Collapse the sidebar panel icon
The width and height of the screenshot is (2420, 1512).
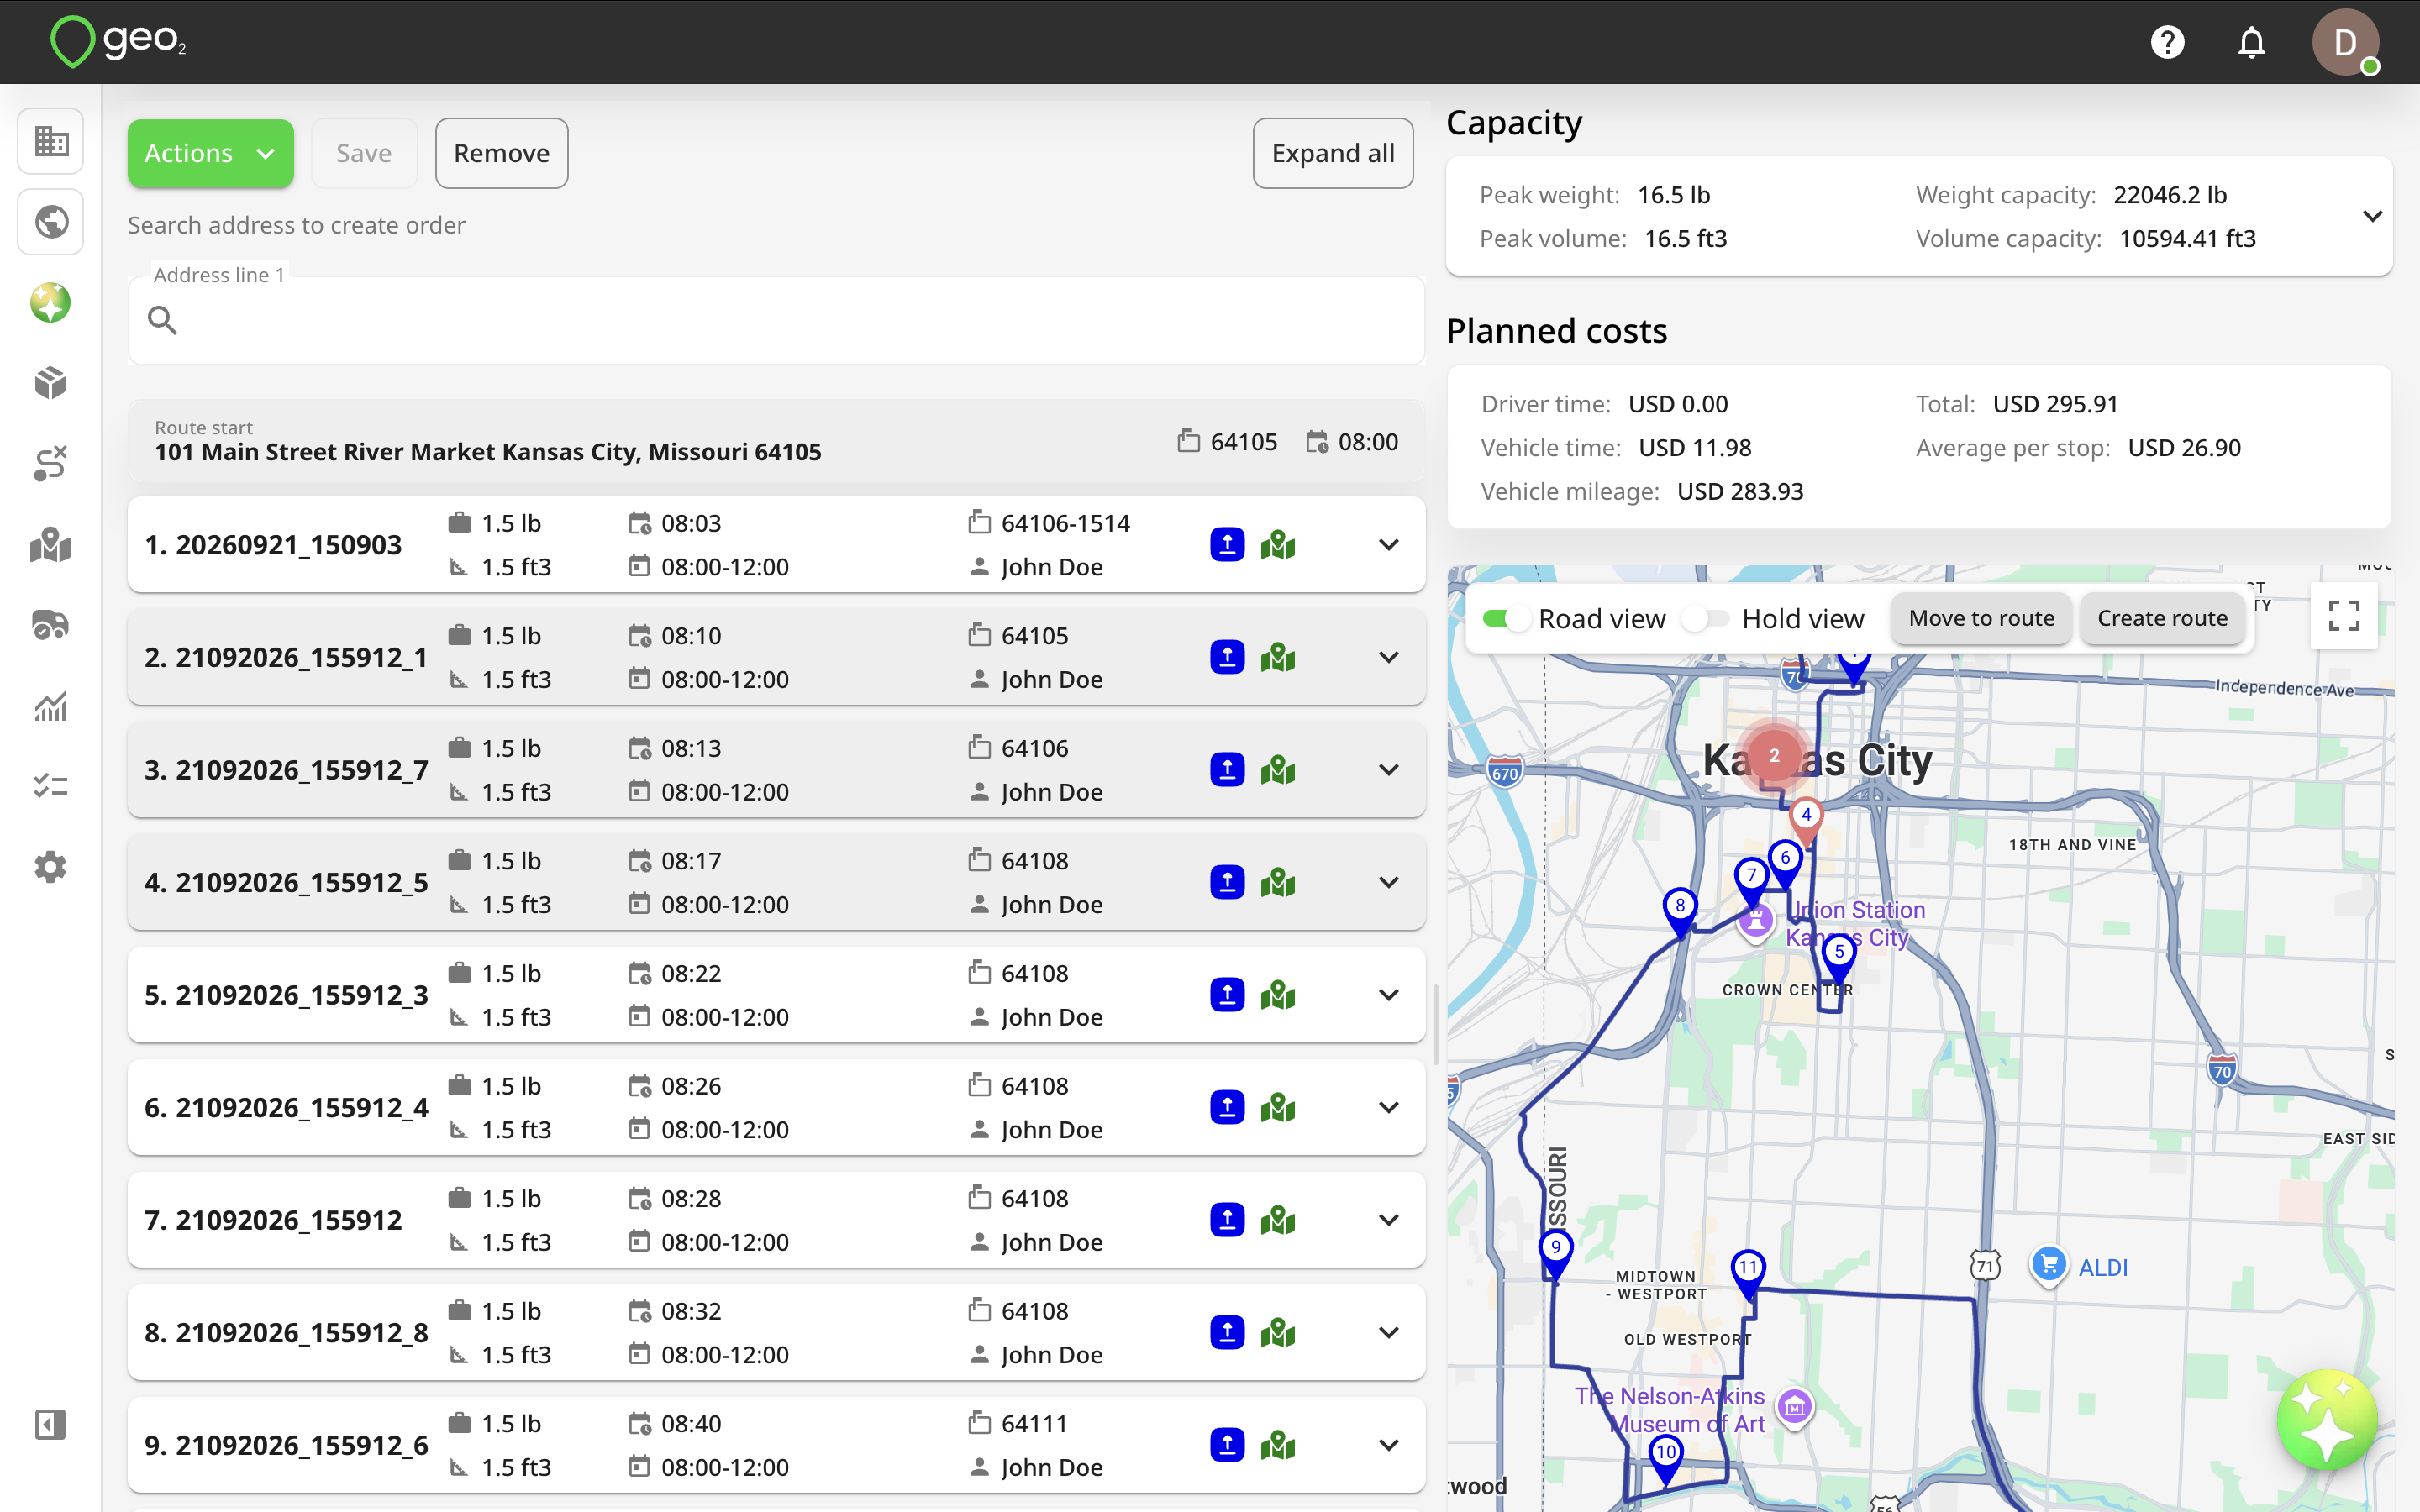[51, 1425]
